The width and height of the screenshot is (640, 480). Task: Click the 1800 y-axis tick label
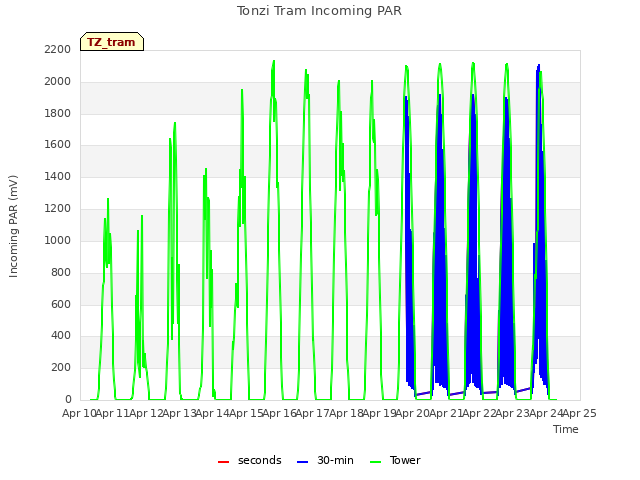point(58,113)
